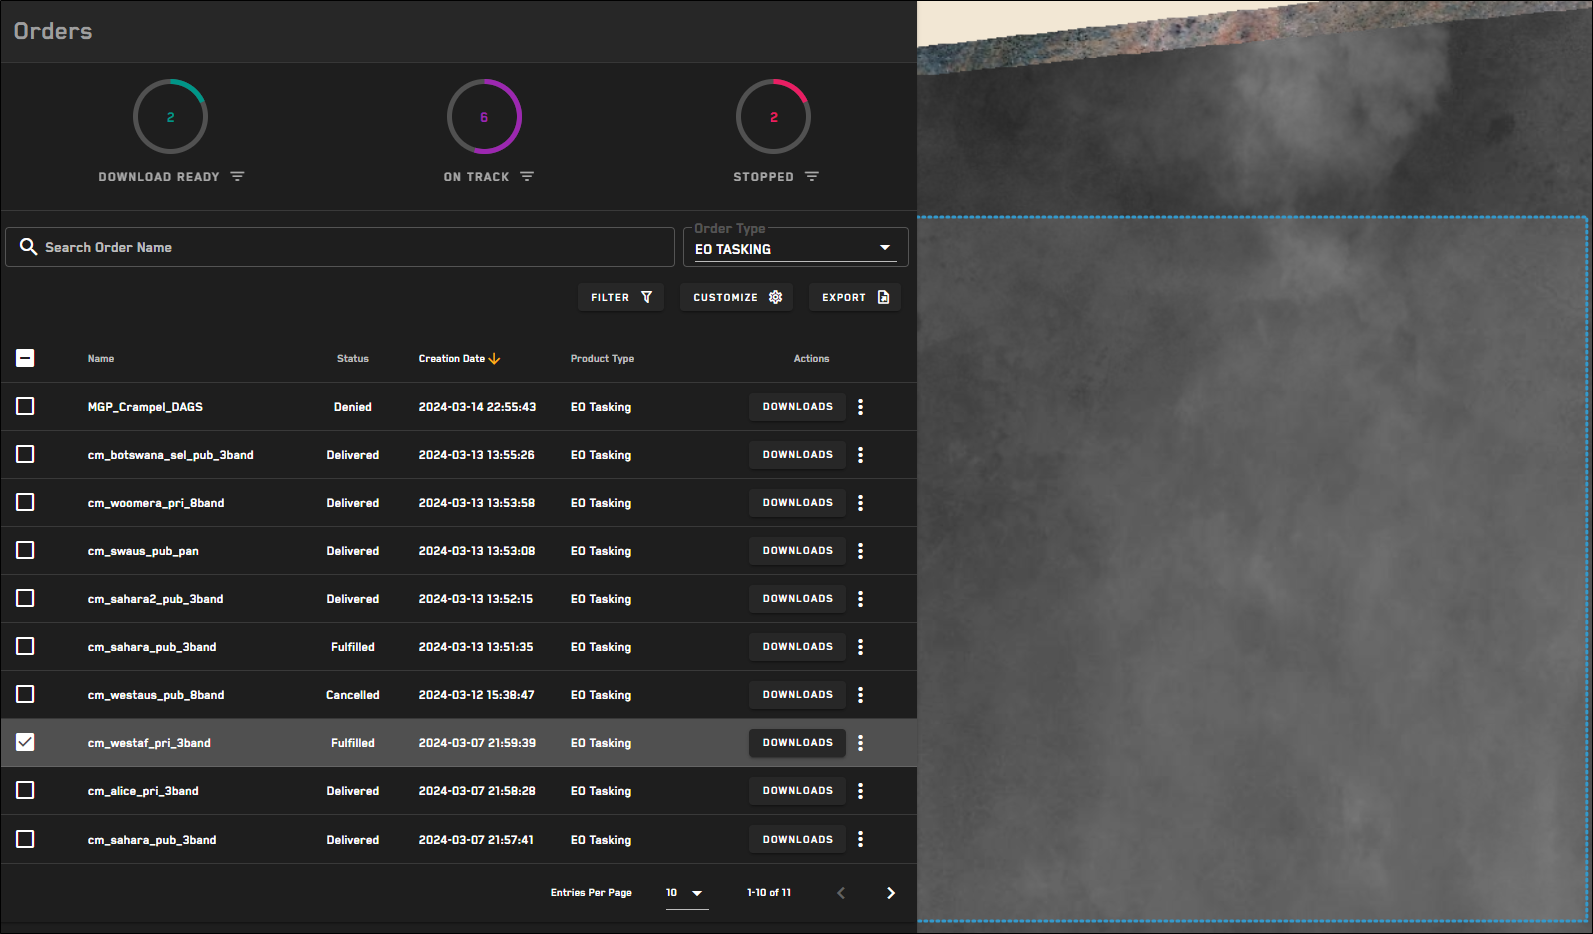Select the cm_botswana_sel_pub_3band checkbox
Viewport: 1593px width, 934px height.
(x=25, y=454)
